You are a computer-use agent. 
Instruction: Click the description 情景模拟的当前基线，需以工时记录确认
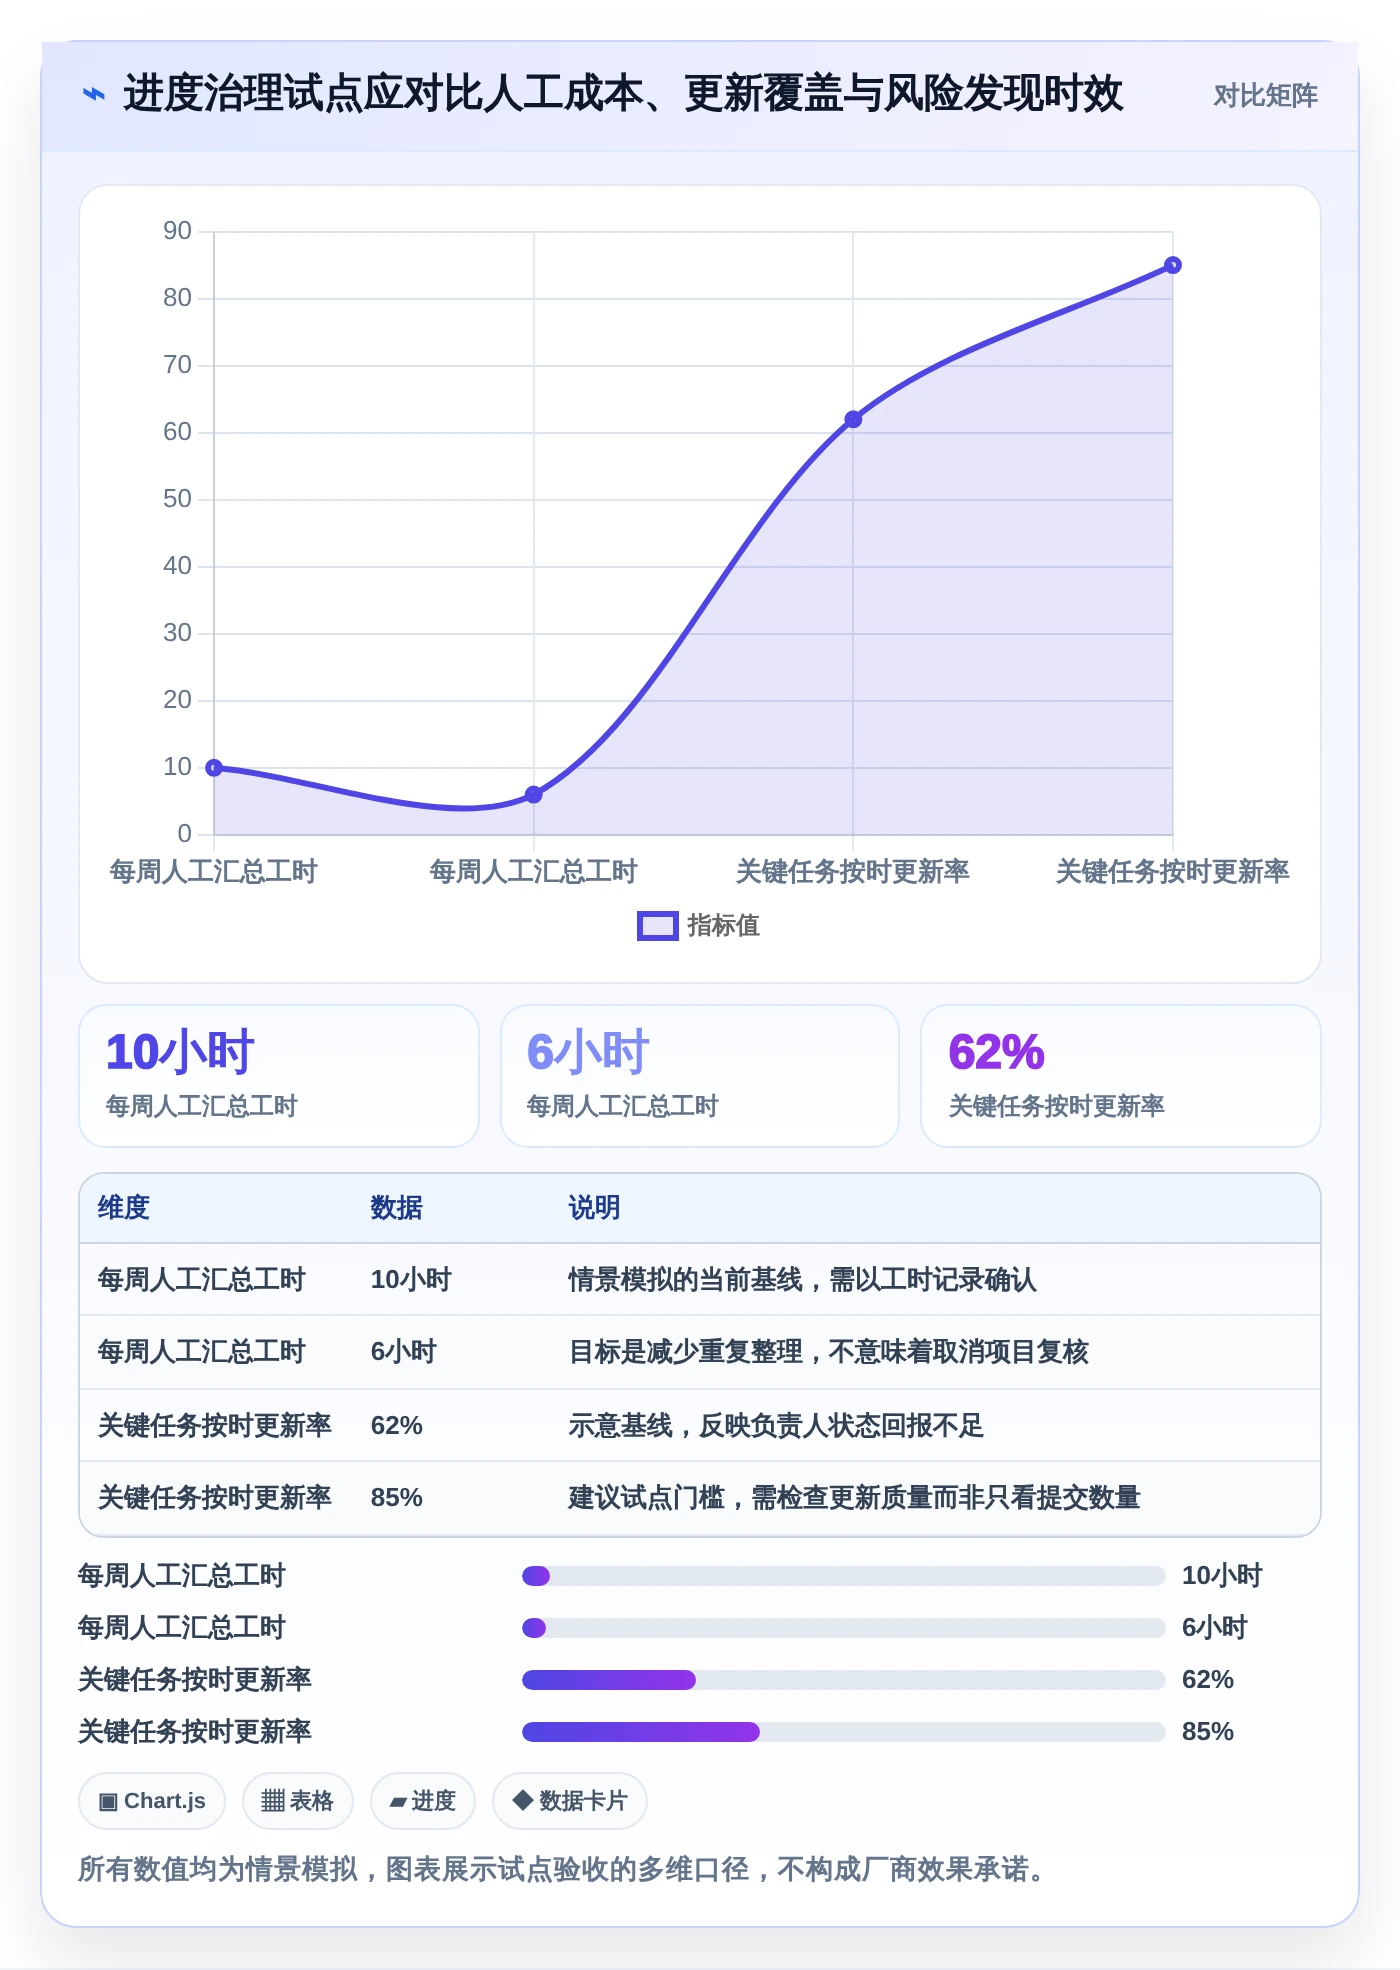click(x=803, y=1280)
